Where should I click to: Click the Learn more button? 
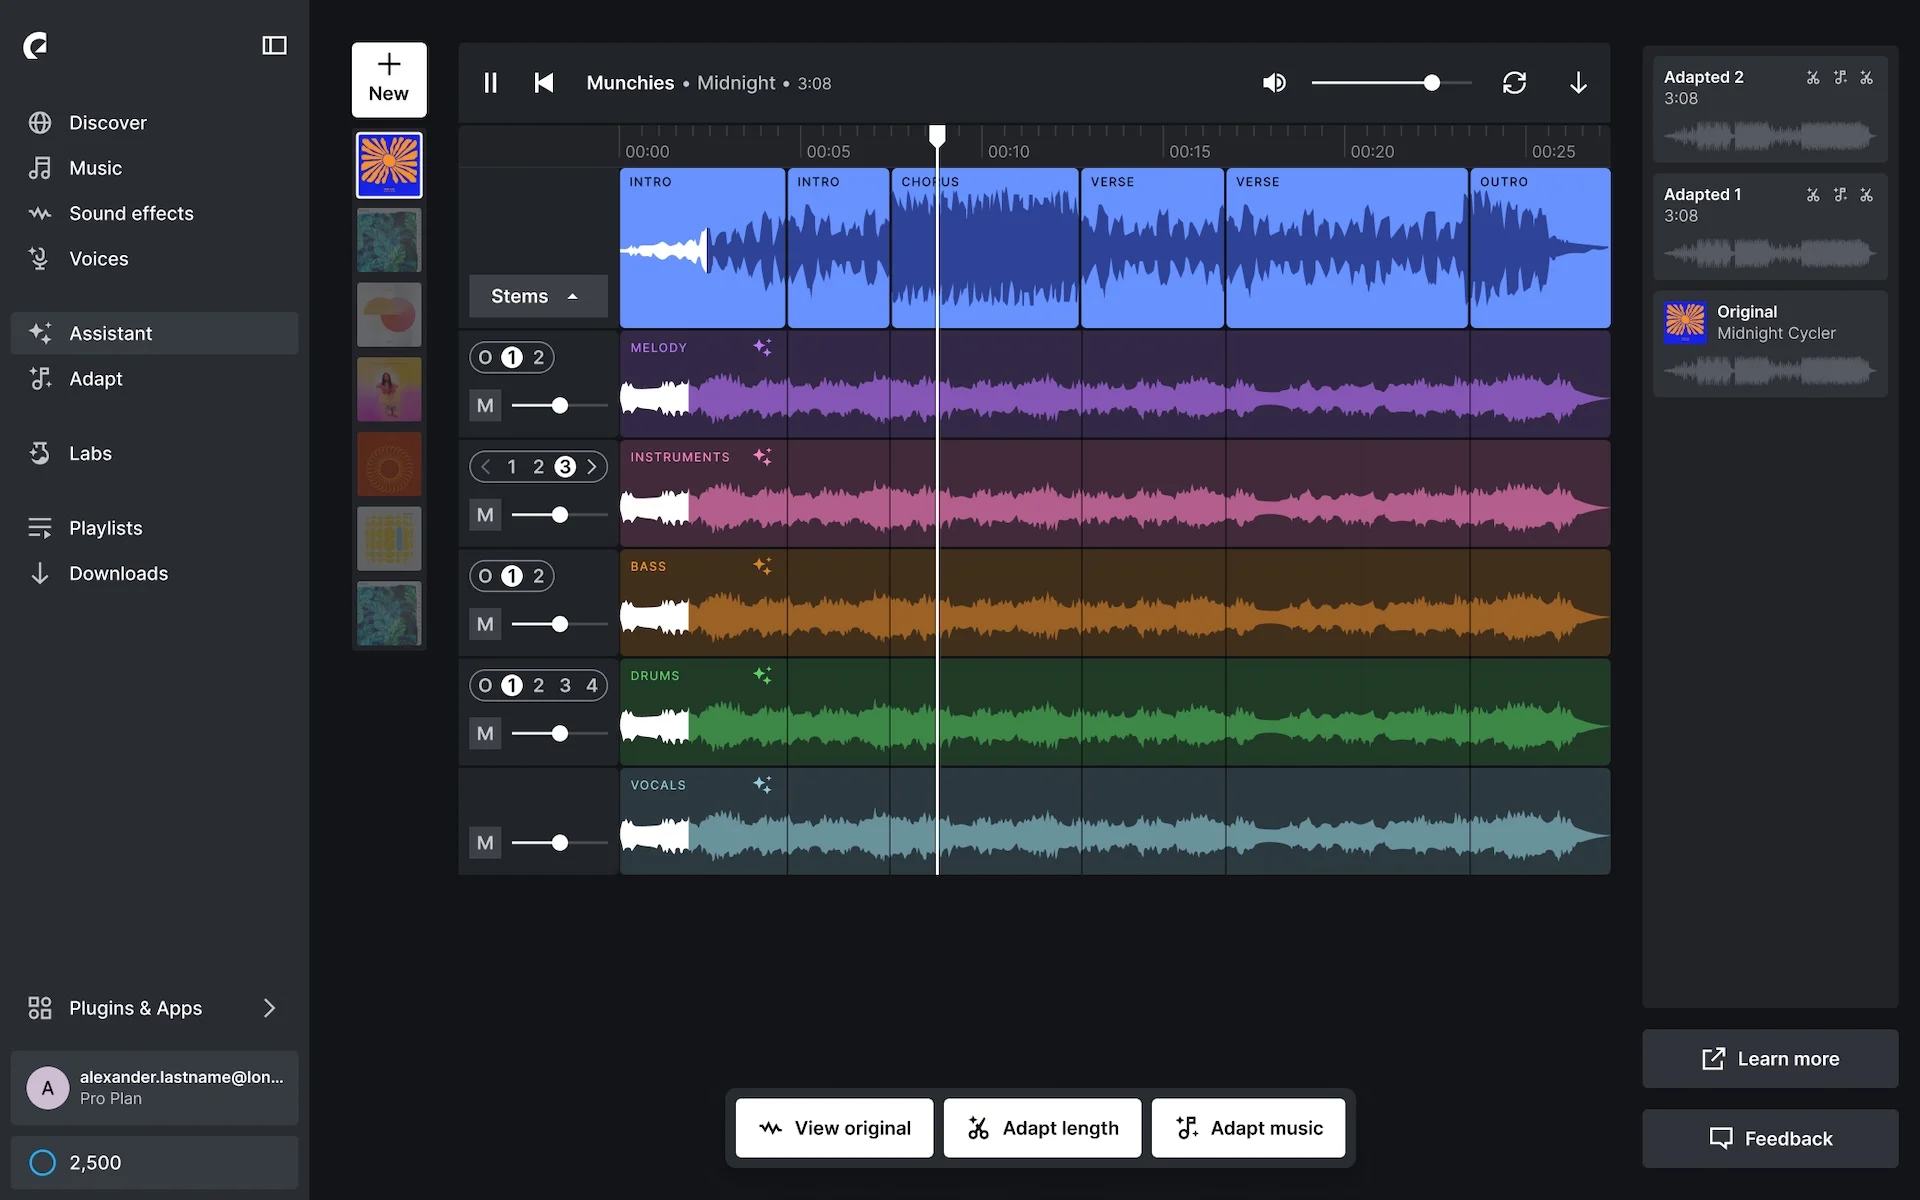pyautogui.click(x=1769, y=1058)
